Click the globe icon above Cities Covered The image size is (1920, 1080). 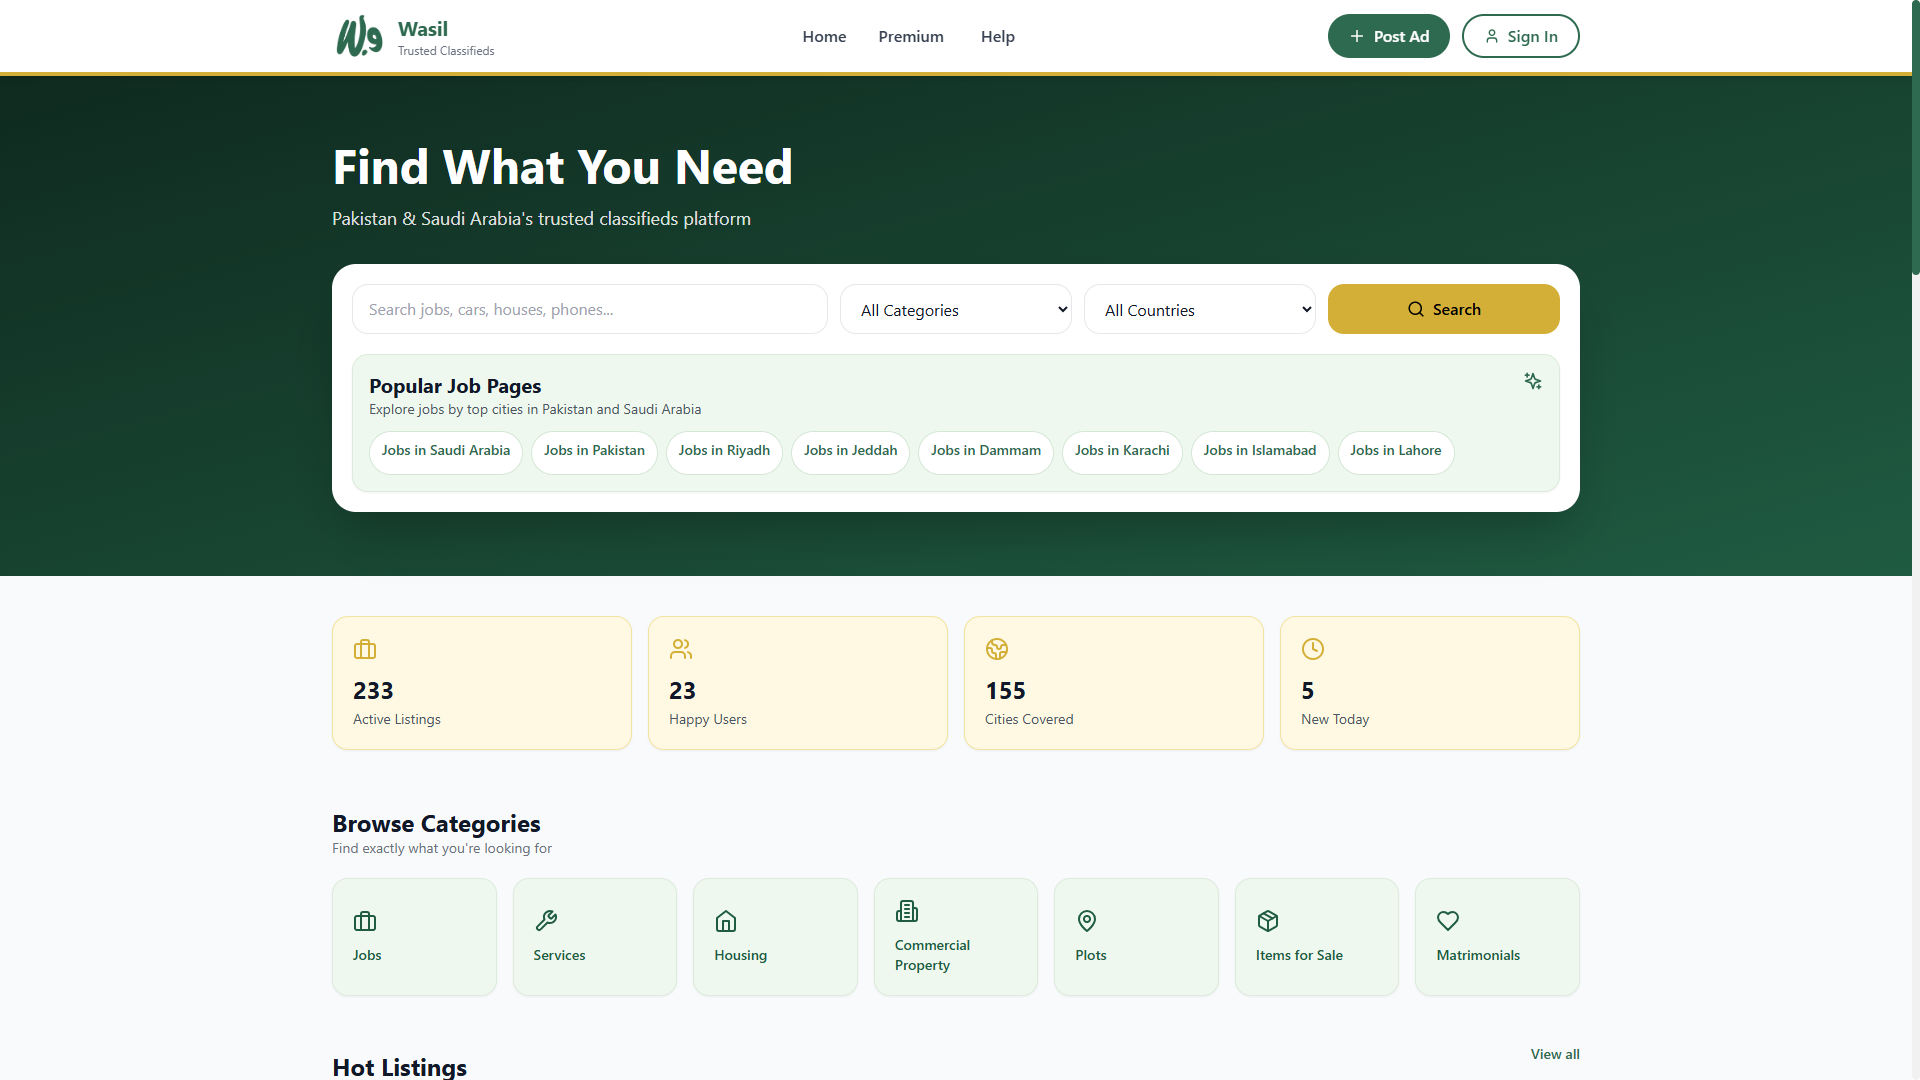(x=997, y=649)
